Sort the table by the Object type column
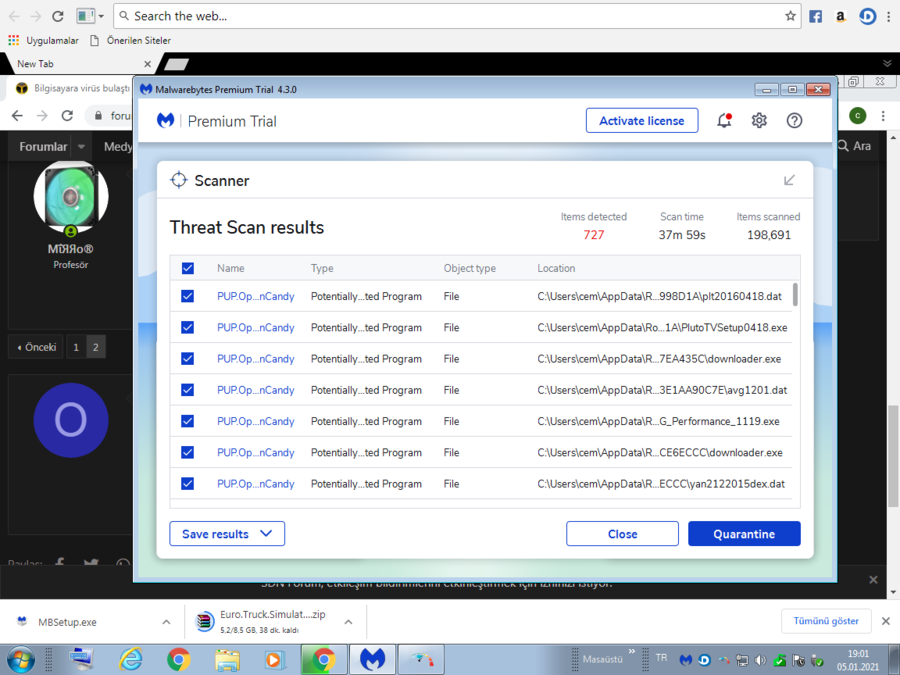This screenshot has height=675, width=900. coord(470,268)
